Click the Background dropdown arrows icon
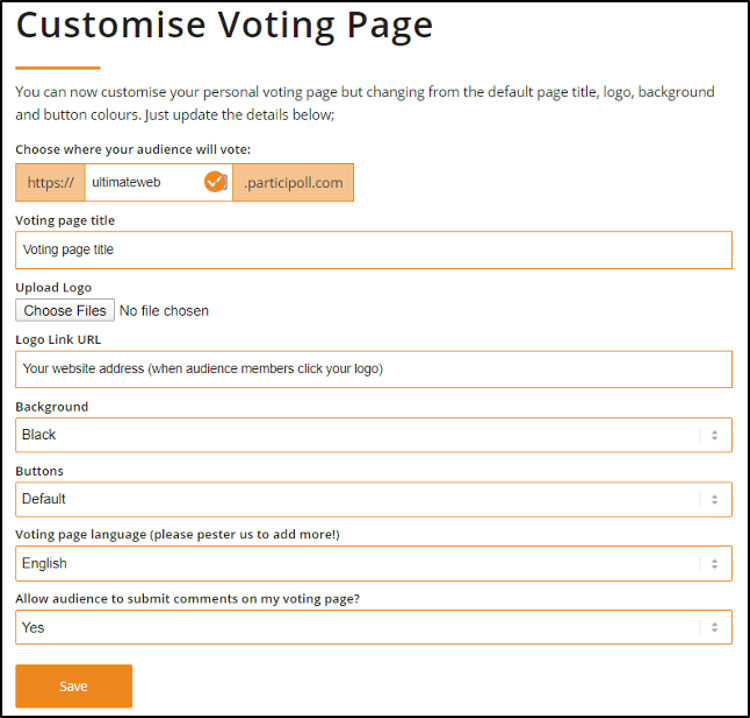The image size is (750, 718). (x=714, y=435)
